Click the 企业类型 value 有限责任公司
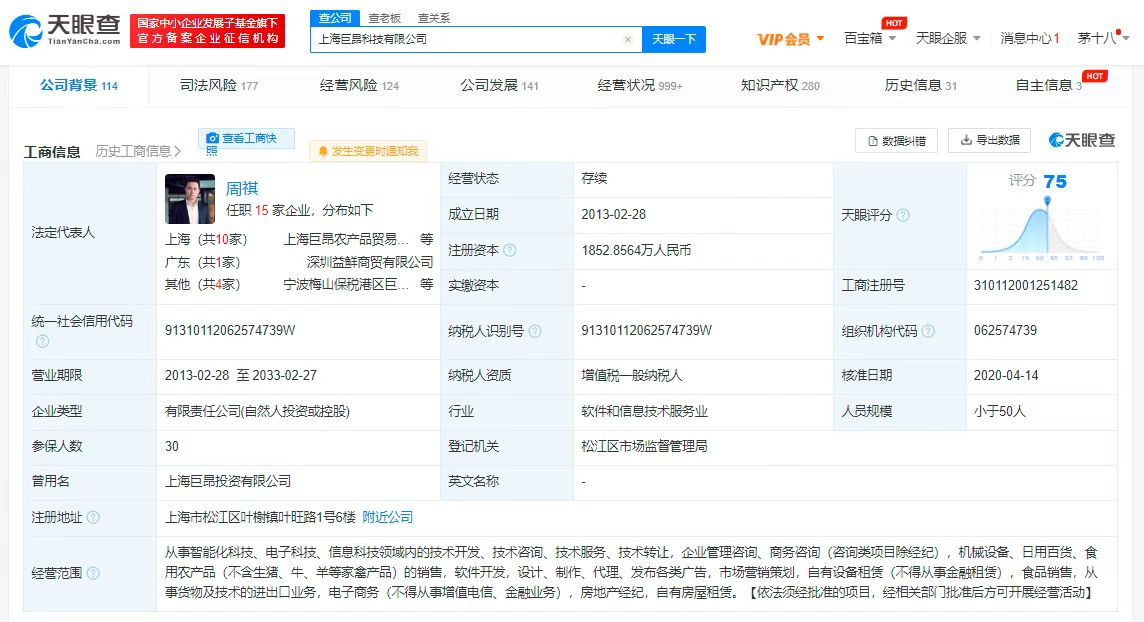This screenshot has width=1144, height=622. [258, 411]
